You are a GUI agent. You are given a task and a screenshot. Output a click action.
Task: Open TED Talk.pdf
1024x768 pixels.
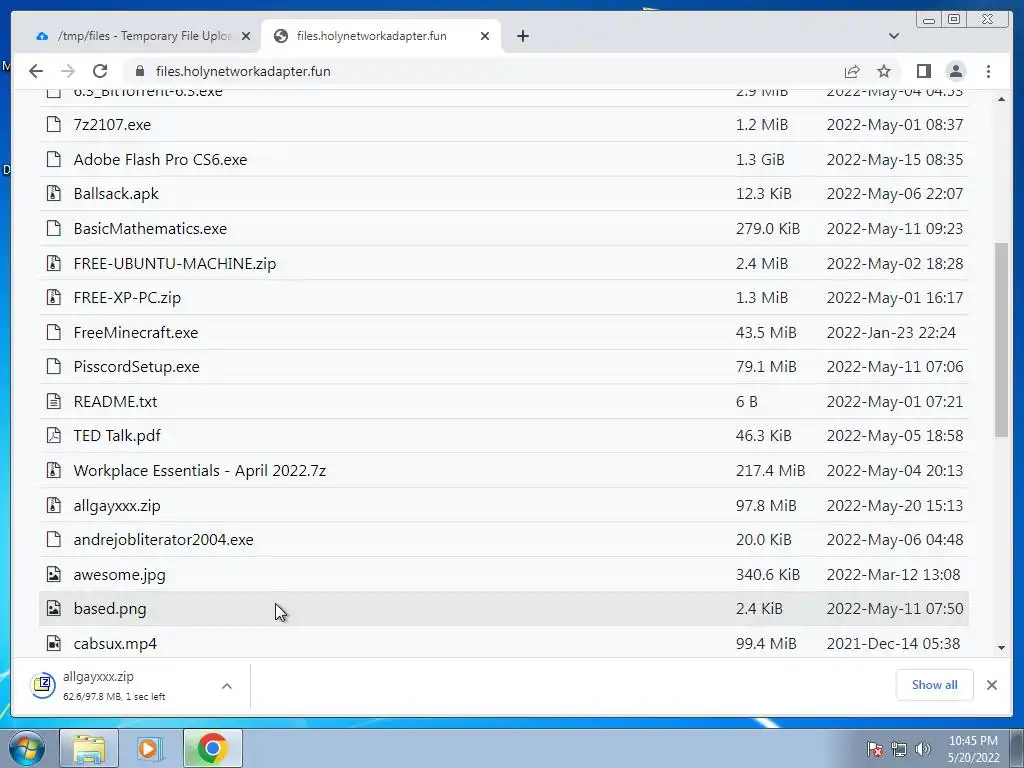[x=116, y=436]
